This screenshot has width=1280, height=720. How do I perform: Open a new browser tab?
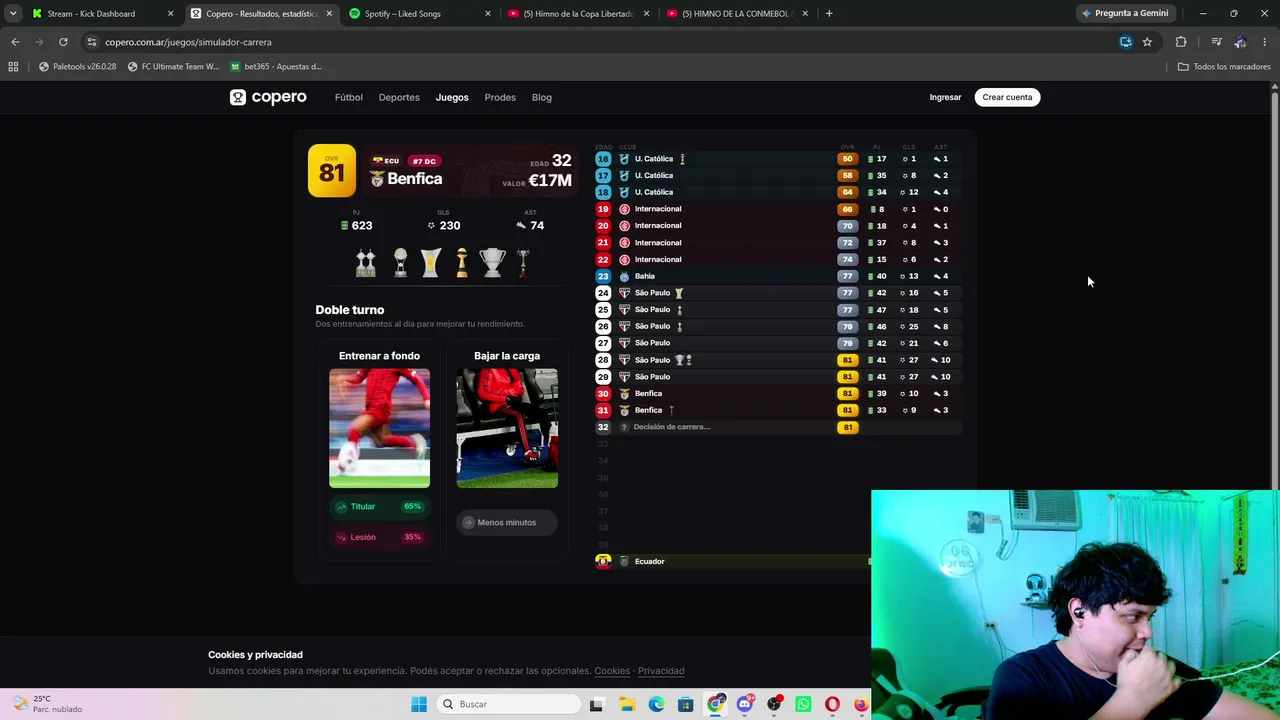829,14
